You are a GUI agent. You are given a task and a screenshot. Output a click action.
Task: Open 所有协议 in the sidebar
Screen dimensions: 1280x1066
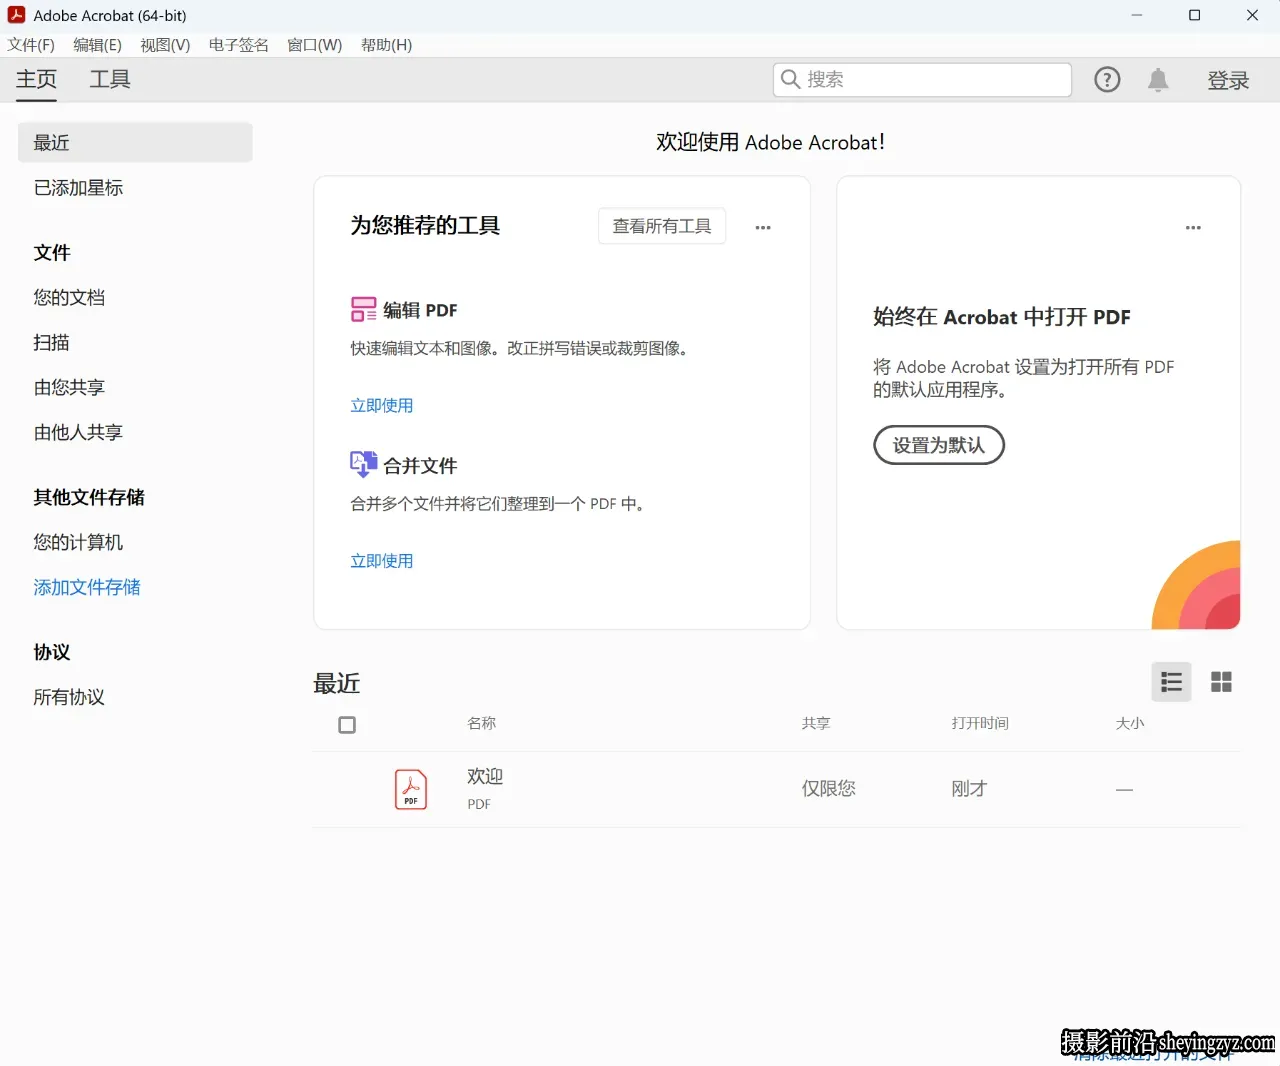click(69, 697)
